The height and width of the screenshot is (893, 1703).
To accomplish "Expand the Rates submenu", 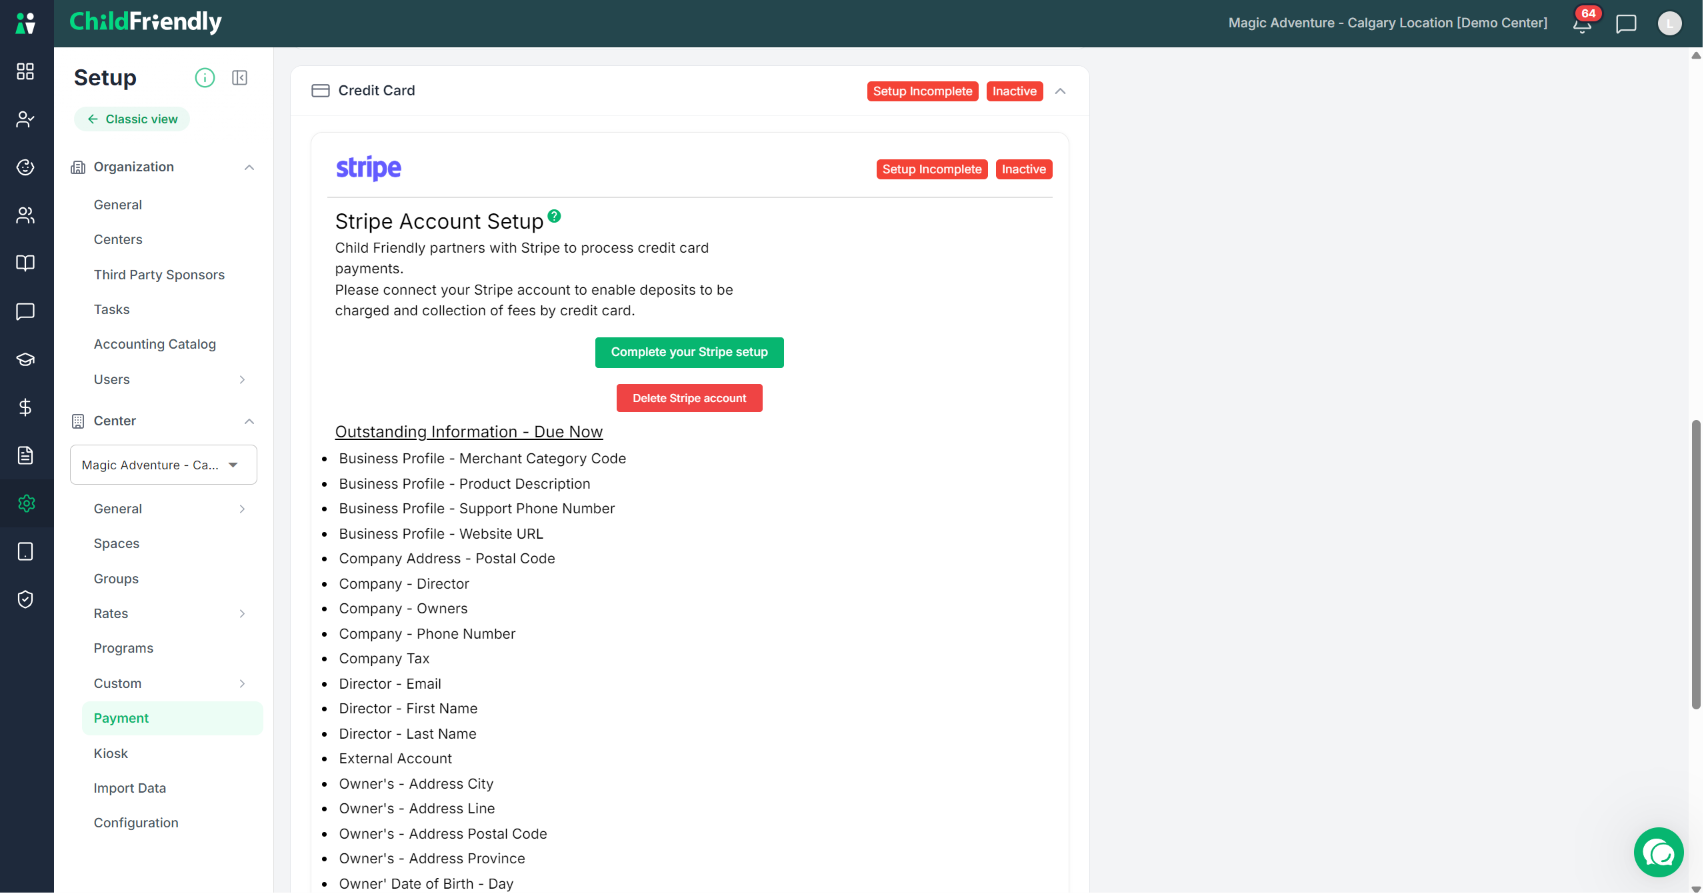I will [x=242, y=614].
